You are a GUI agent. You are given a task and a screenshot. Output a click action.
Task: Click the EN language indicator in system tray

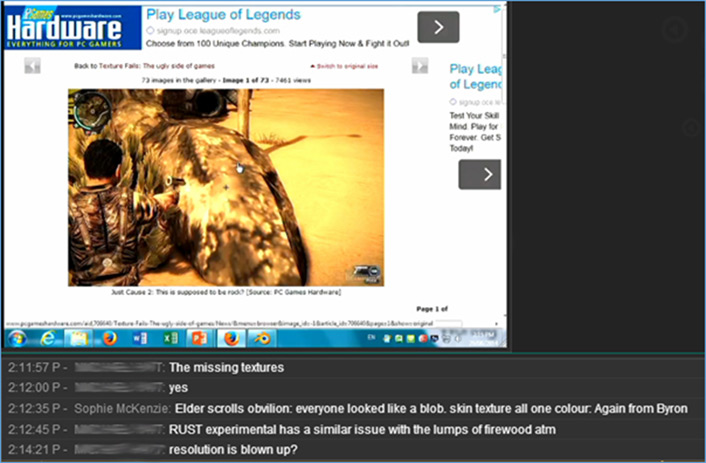371,337
